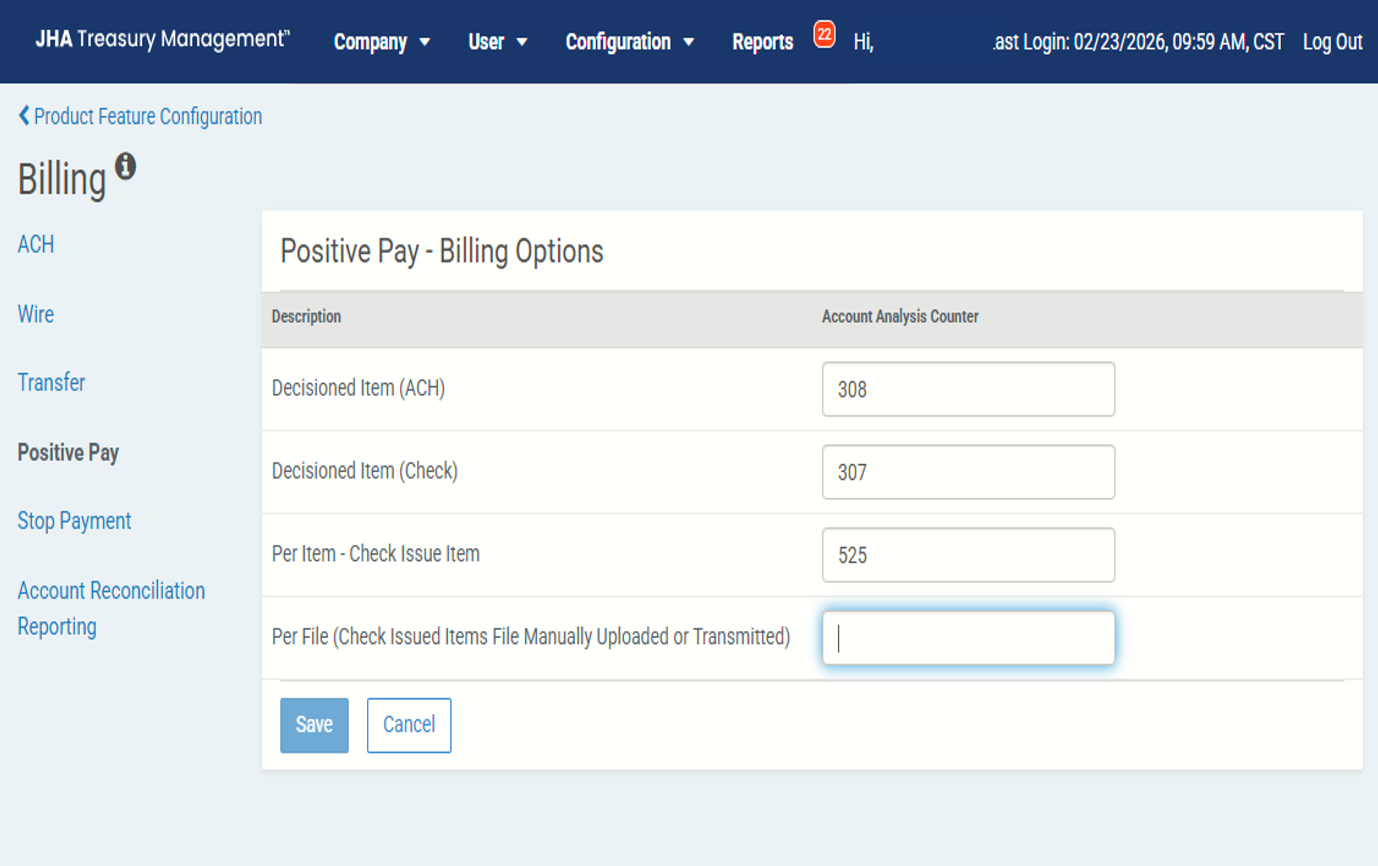This screenshot has height=866, width=1378.
Task: Open the Transfer billing options
Action: click(x=51, y=383)
